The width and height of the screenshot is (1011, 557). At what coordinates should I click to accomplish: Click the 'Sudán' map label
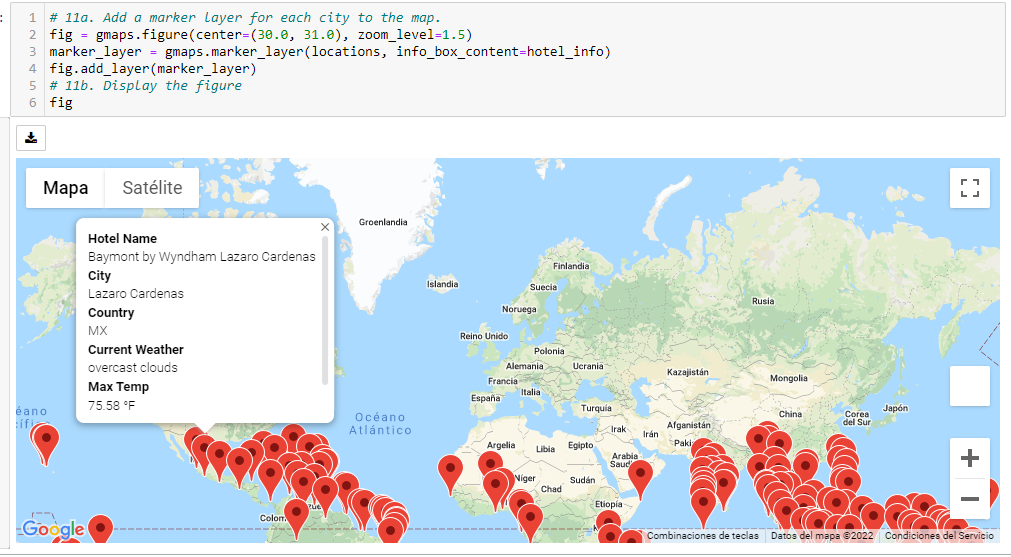point(582,480)
